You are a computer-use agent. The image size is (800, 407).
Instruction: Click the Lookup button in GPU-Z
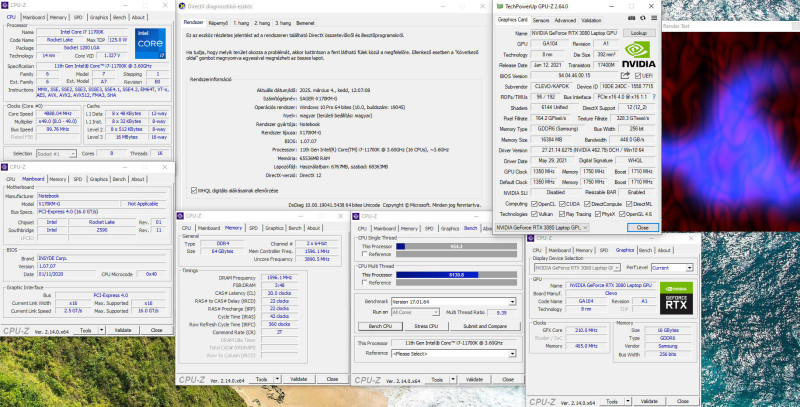coord(639,33)
